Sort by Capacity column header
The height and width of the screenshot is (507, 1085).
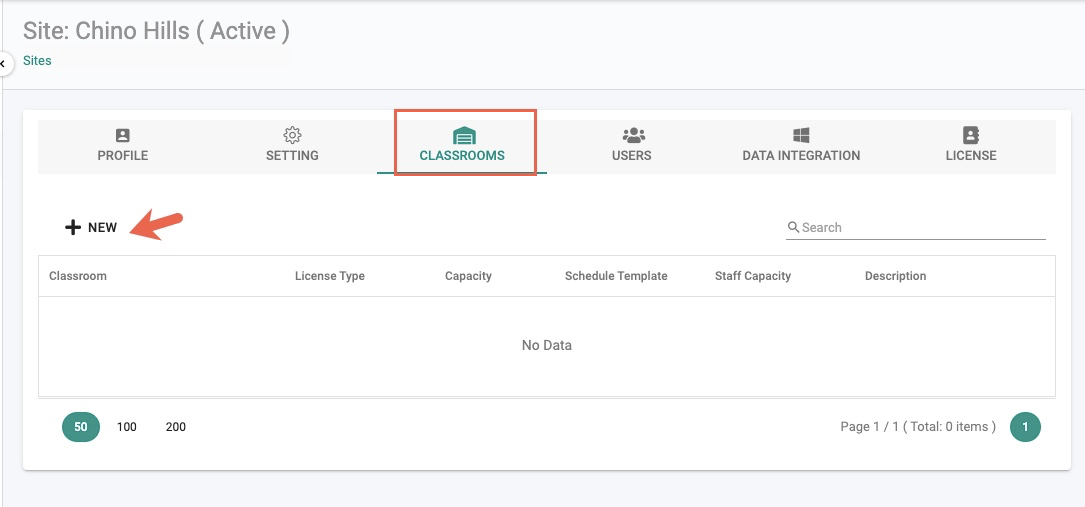[468, 276]
